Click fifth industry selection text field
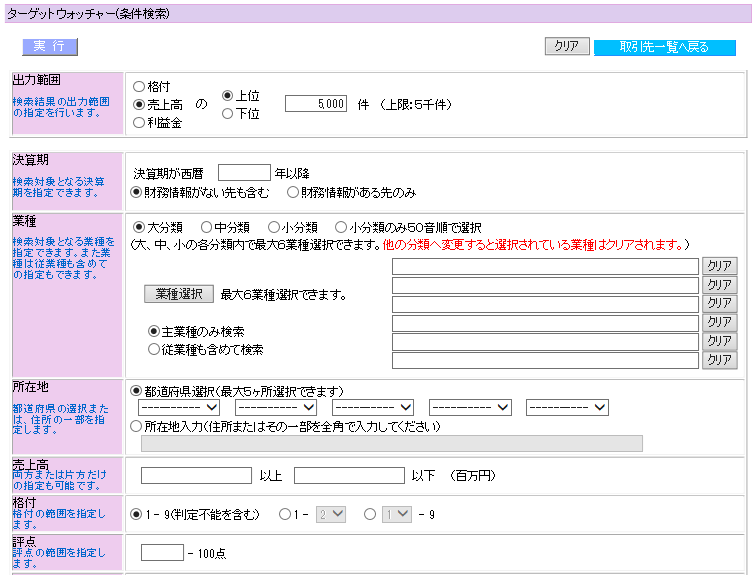The image size is (756, 575). click(545, 342)
